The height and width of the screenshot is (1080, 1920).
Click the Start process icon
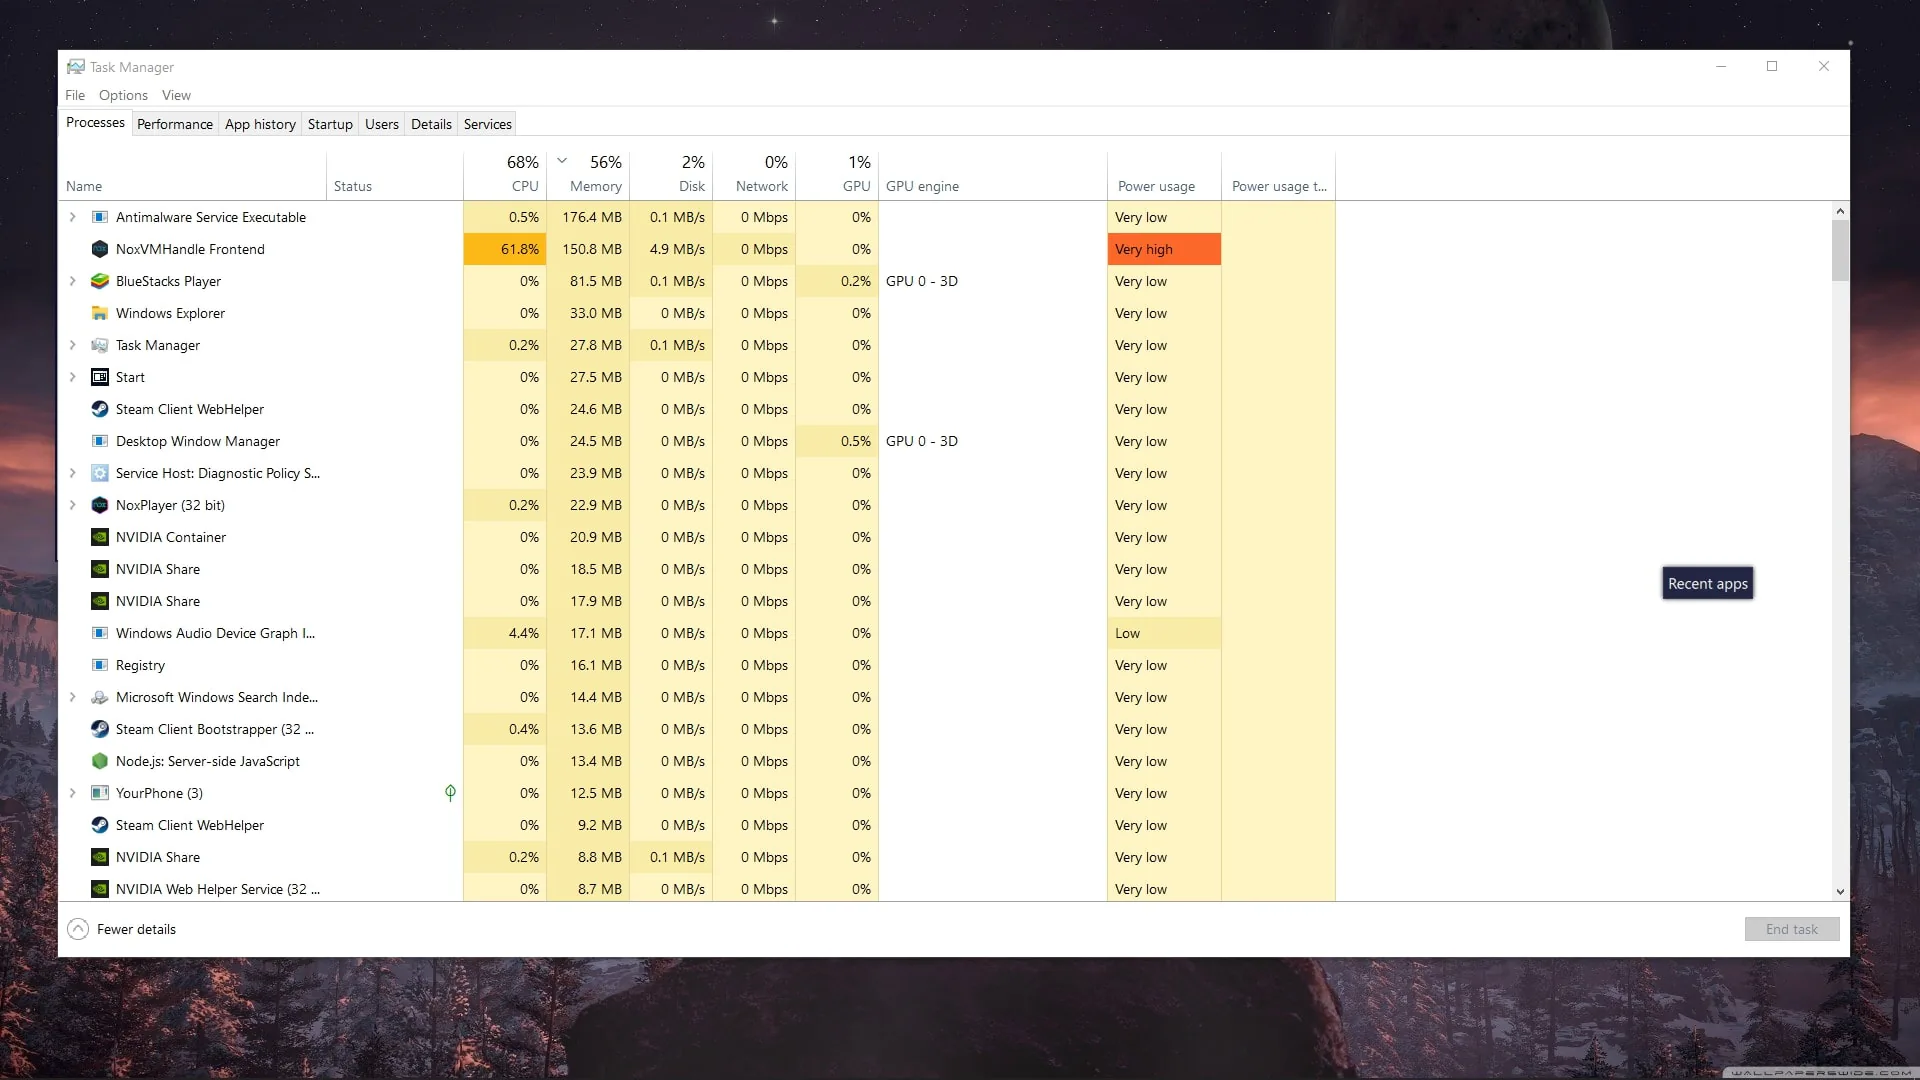[x=100, y=377]
